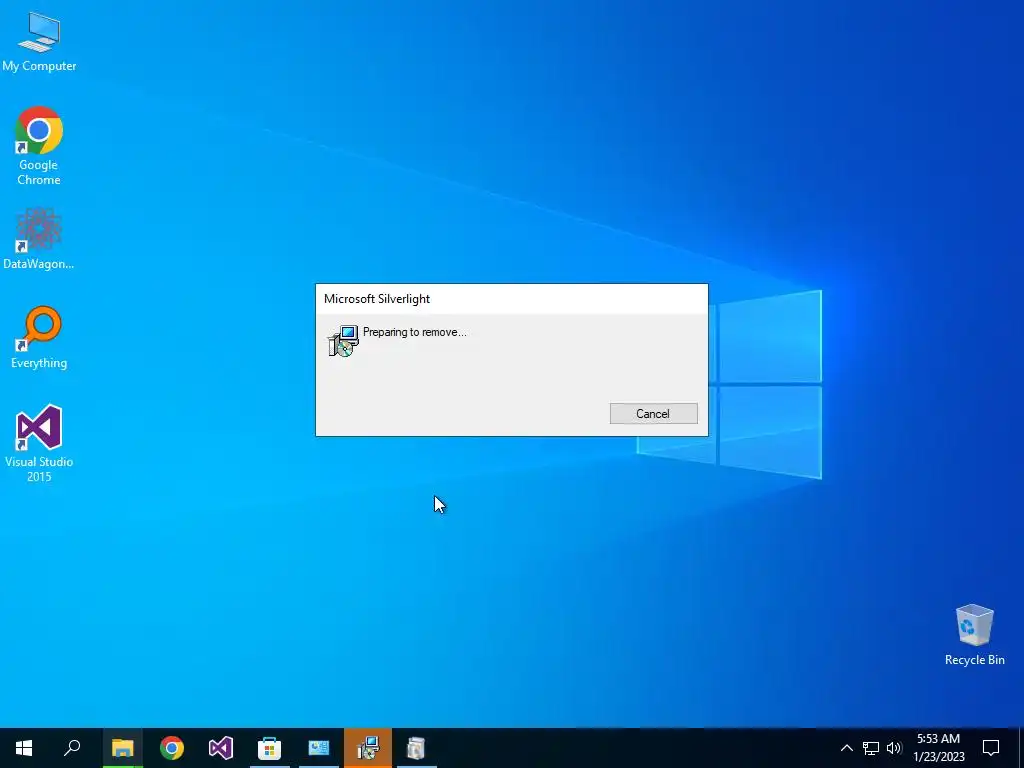Open Microsoft Store from taskbar

269,748
